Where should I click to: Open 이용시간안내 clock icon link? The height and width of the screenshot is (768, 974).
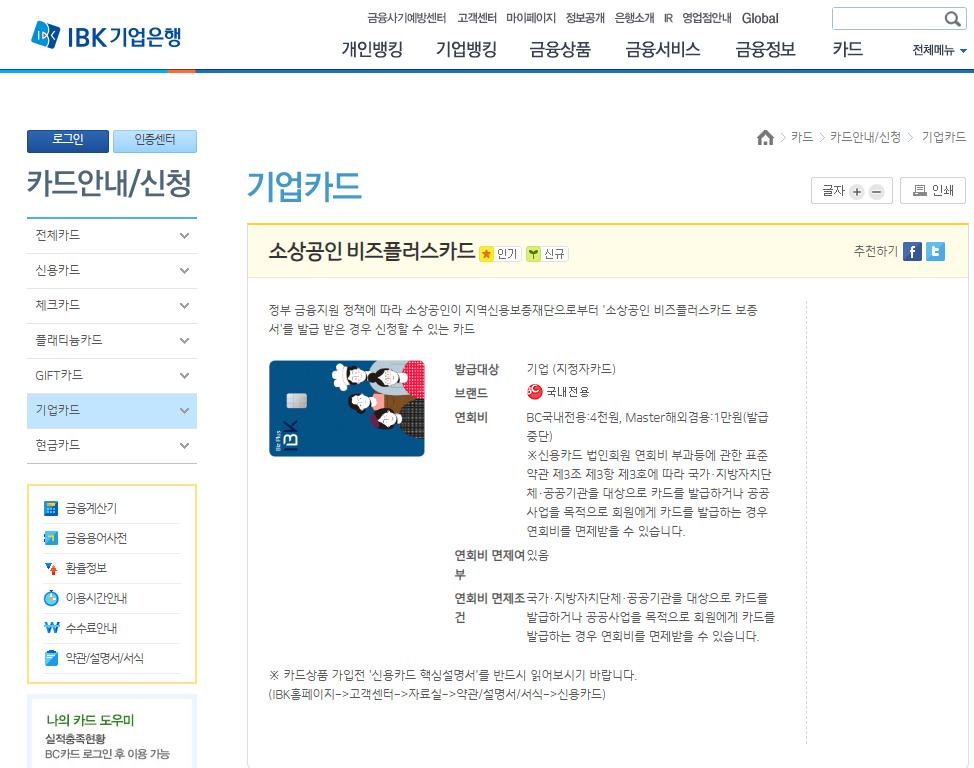tap(52, 598)
